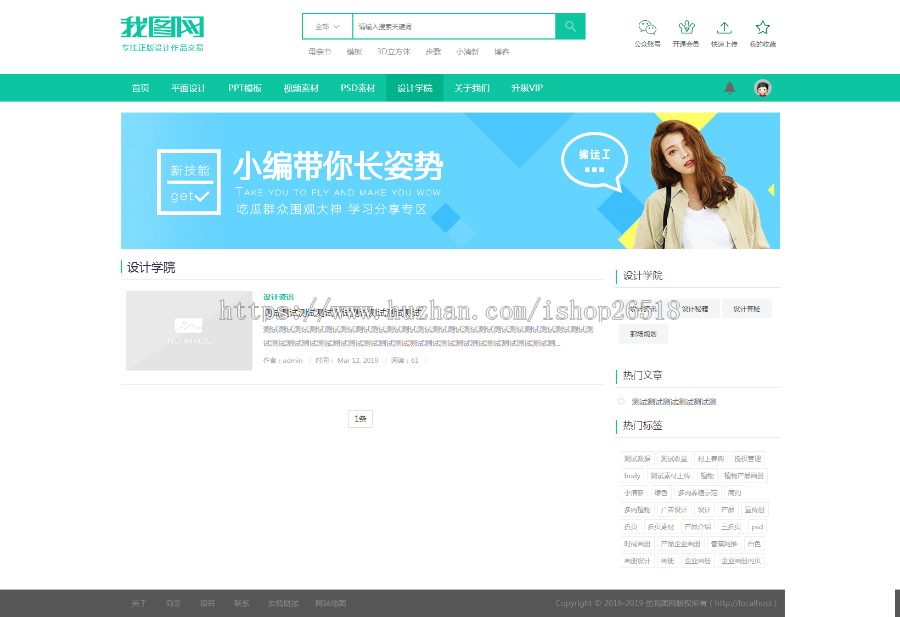Open the user avatar menu
The width and height of the screenshot is (900, 617).
[762, 88]
